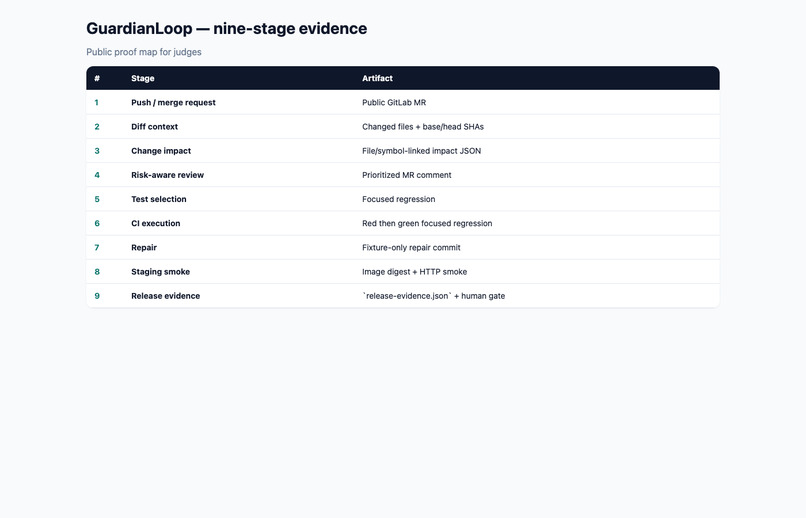Select the stage number 7 cell

(97, 247)
